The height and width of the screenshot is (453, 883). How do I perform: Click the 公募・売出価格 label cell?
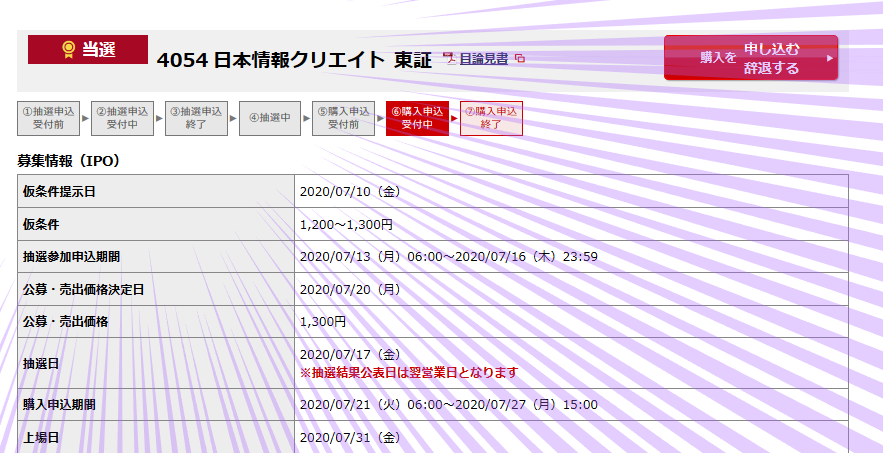coord(156,322)
